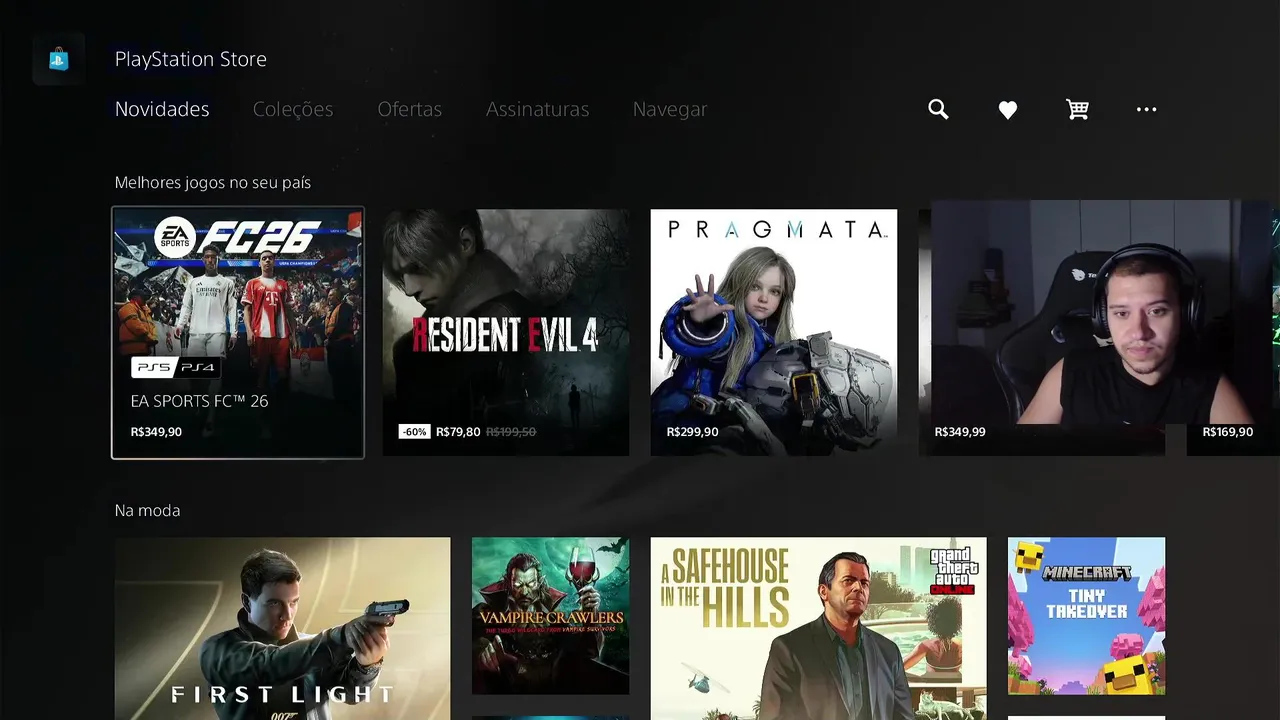This screenshot has height=720, width=1280.
Task: Click the R$199,50 struck-through original price
Action: click(511, 432)
